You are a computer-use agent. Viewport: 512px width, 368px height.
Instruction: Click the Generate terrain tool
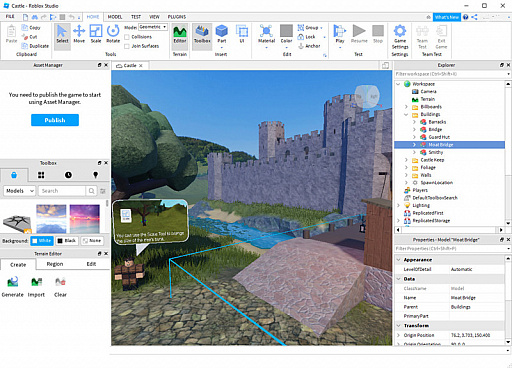[x=13, y=287]
